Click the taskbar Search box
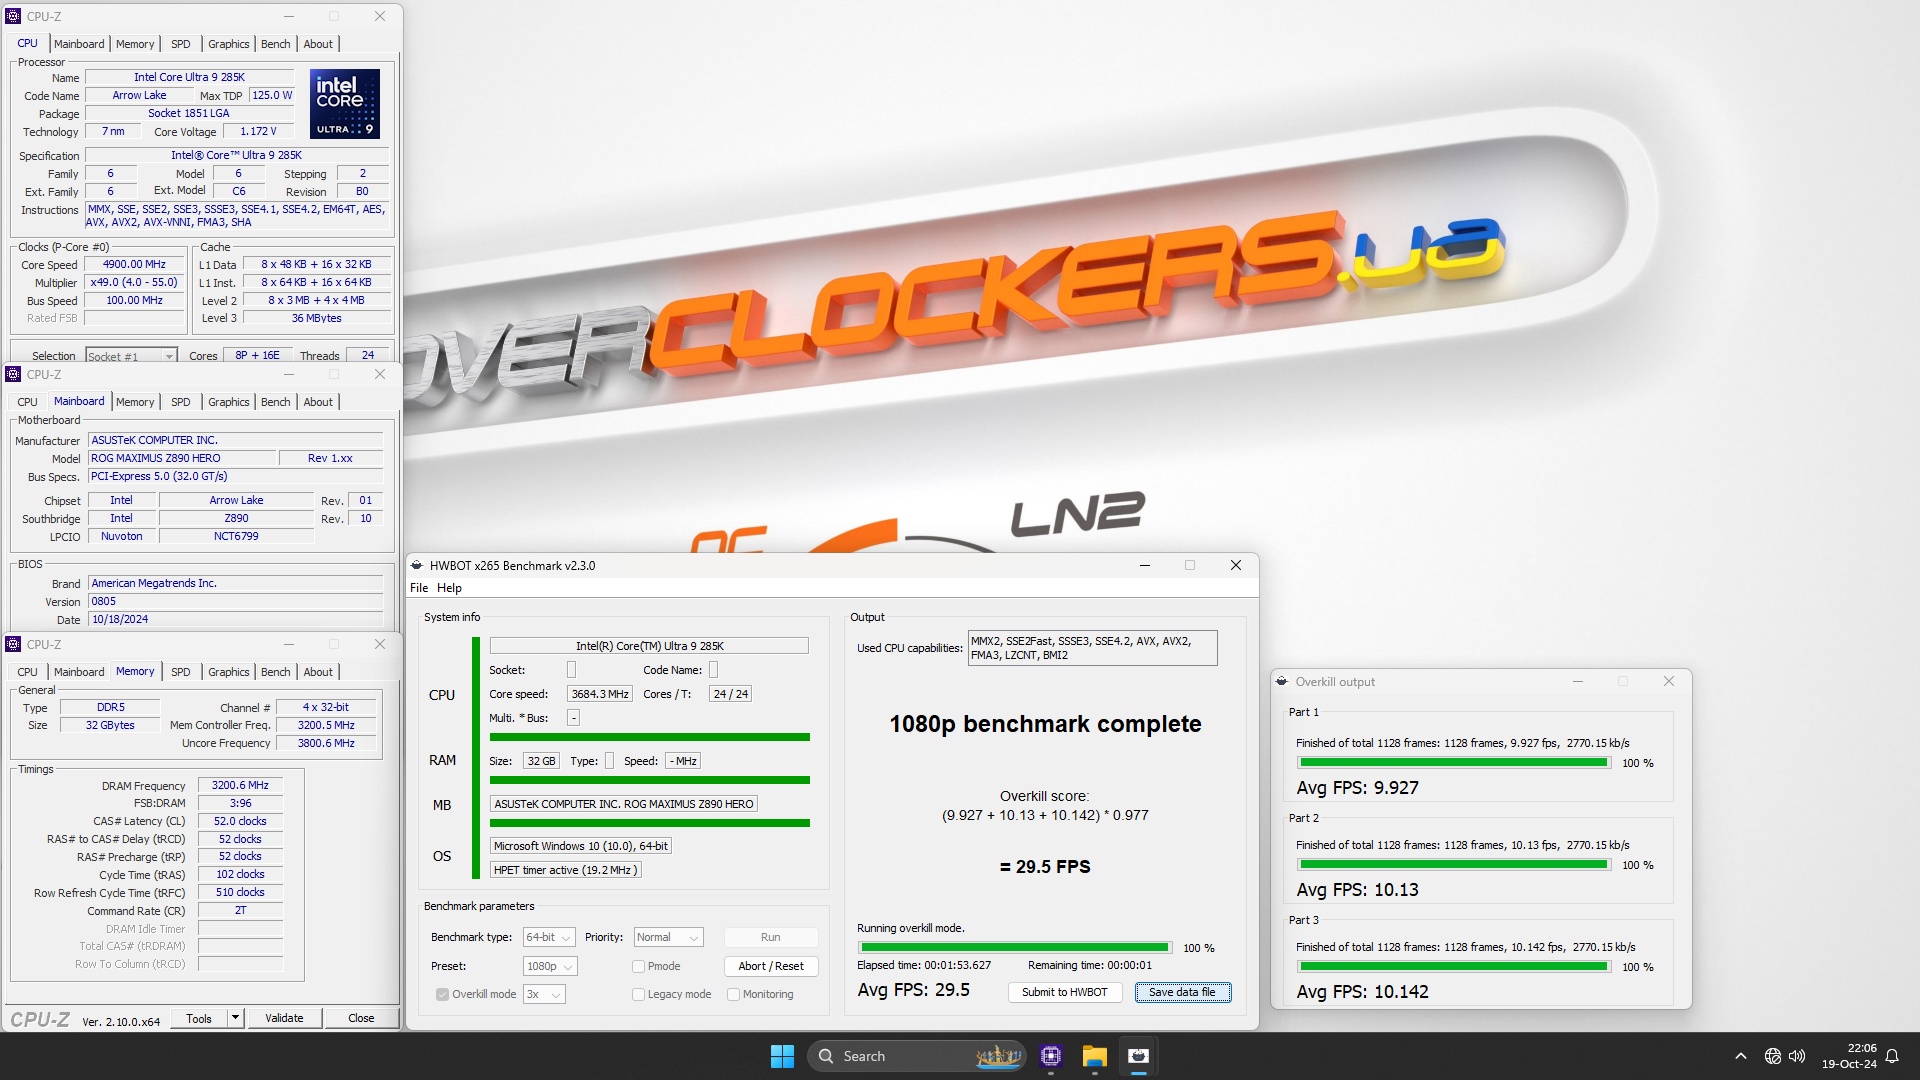 point(917,1056)
